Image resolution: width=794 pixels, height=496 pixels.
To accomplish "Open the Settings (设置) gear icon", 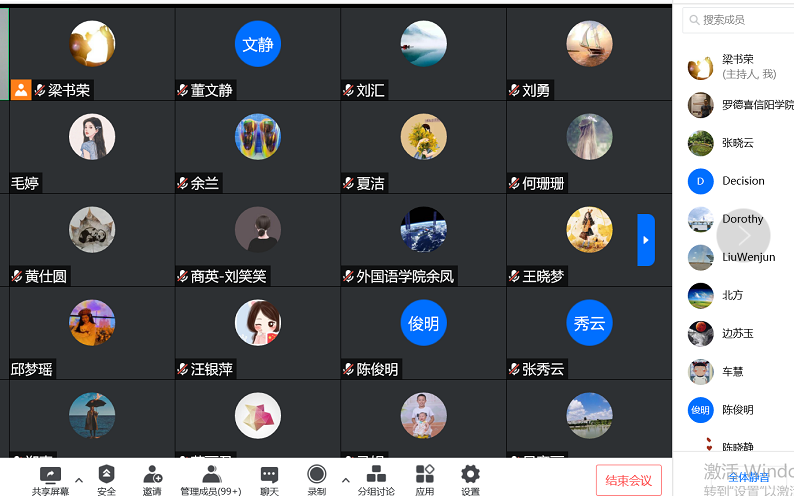I will [x=470, y=480].
